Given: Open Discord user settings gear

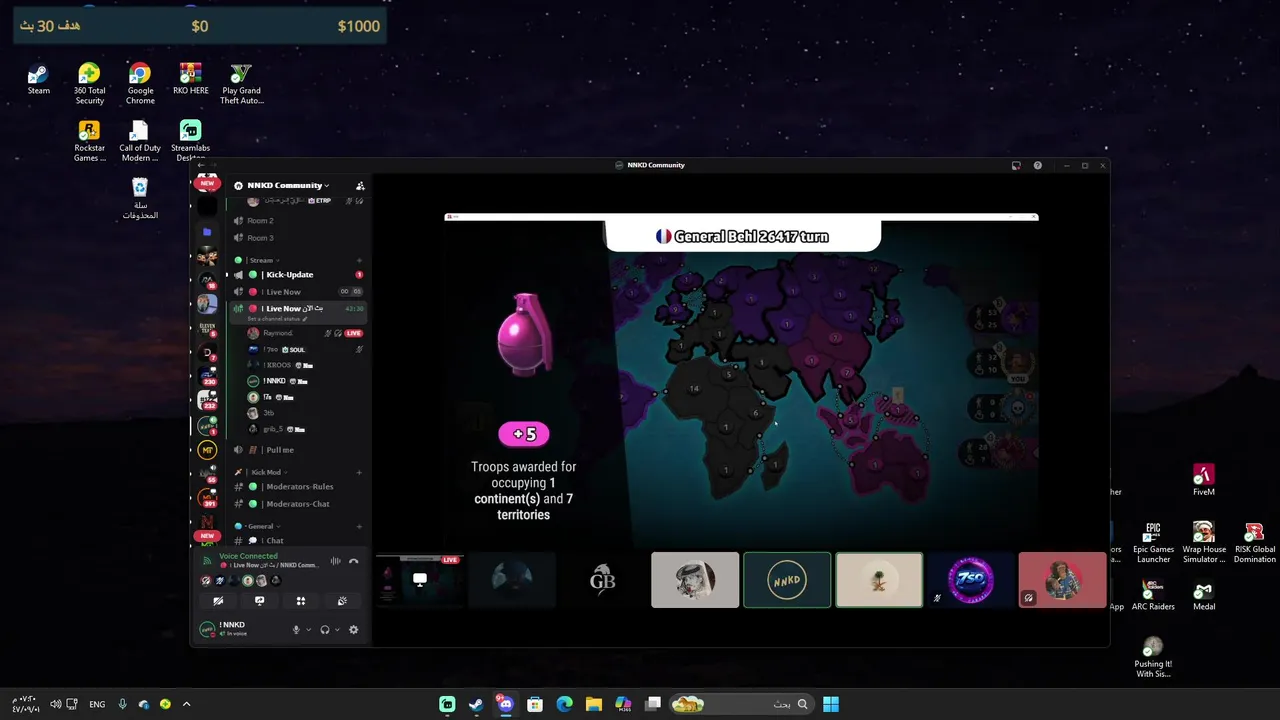Looking at the screenshot, I should click(x=353, y=630).
